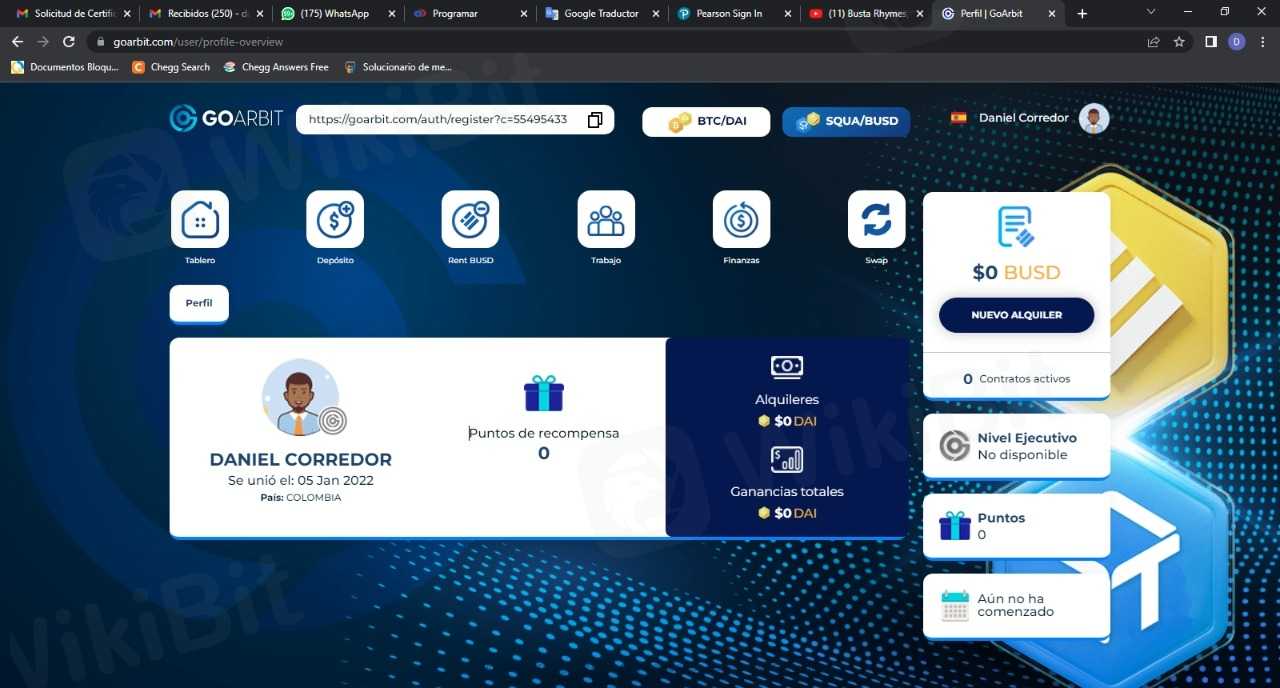
Task: Select the BTC/DAI pair button
Action: (706, 121)
